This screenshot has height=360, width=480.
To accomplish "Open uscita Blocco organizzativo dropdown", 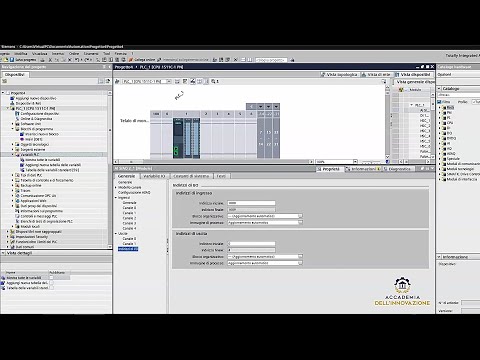I will click(x=300, y=257).
